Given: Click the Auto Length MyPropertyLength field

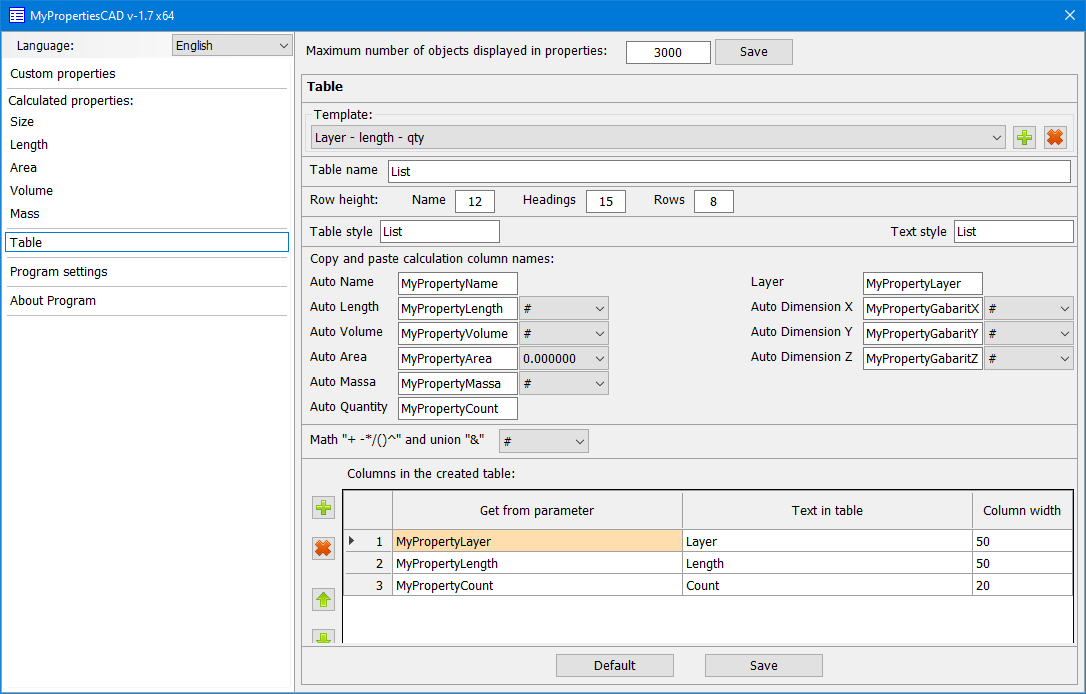Looking at the screenshot, I should [458, 309].
